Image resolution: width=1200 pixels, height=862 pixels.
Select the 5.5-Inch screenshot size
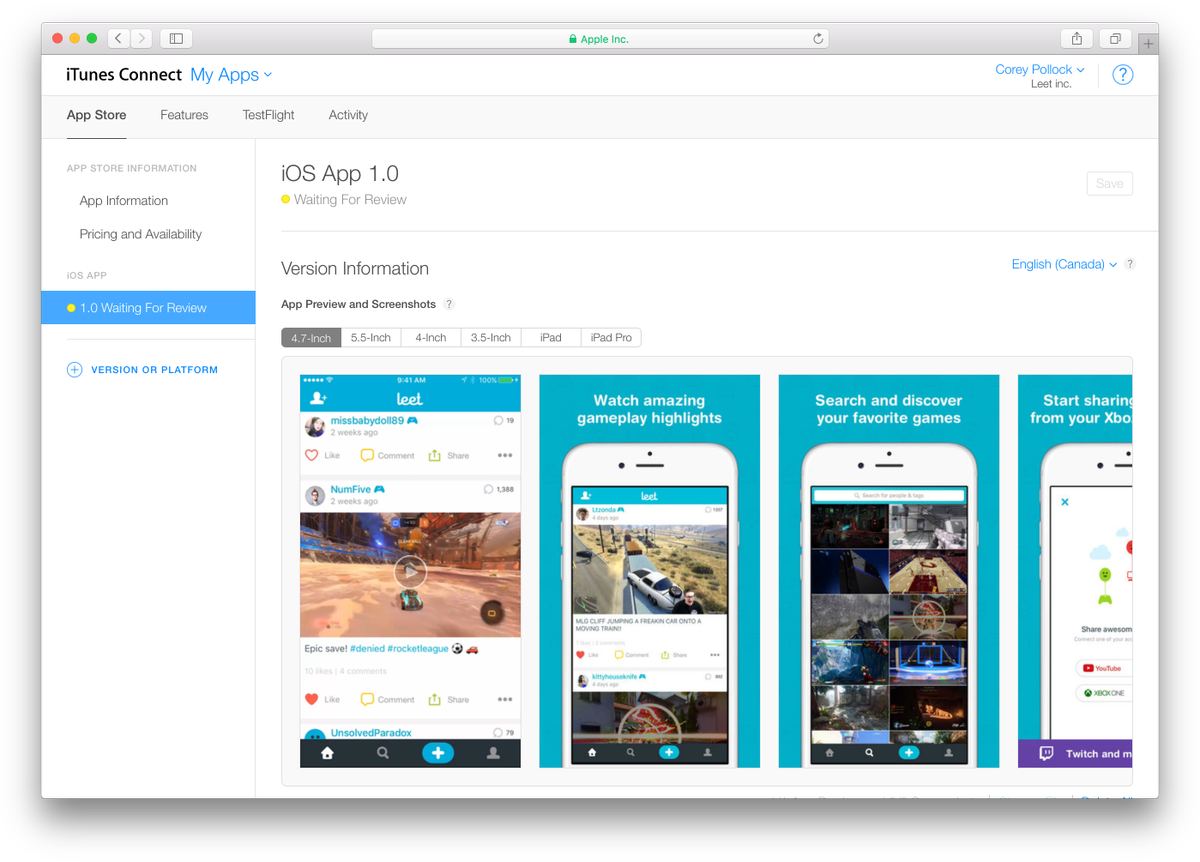[x=371, y=338]
